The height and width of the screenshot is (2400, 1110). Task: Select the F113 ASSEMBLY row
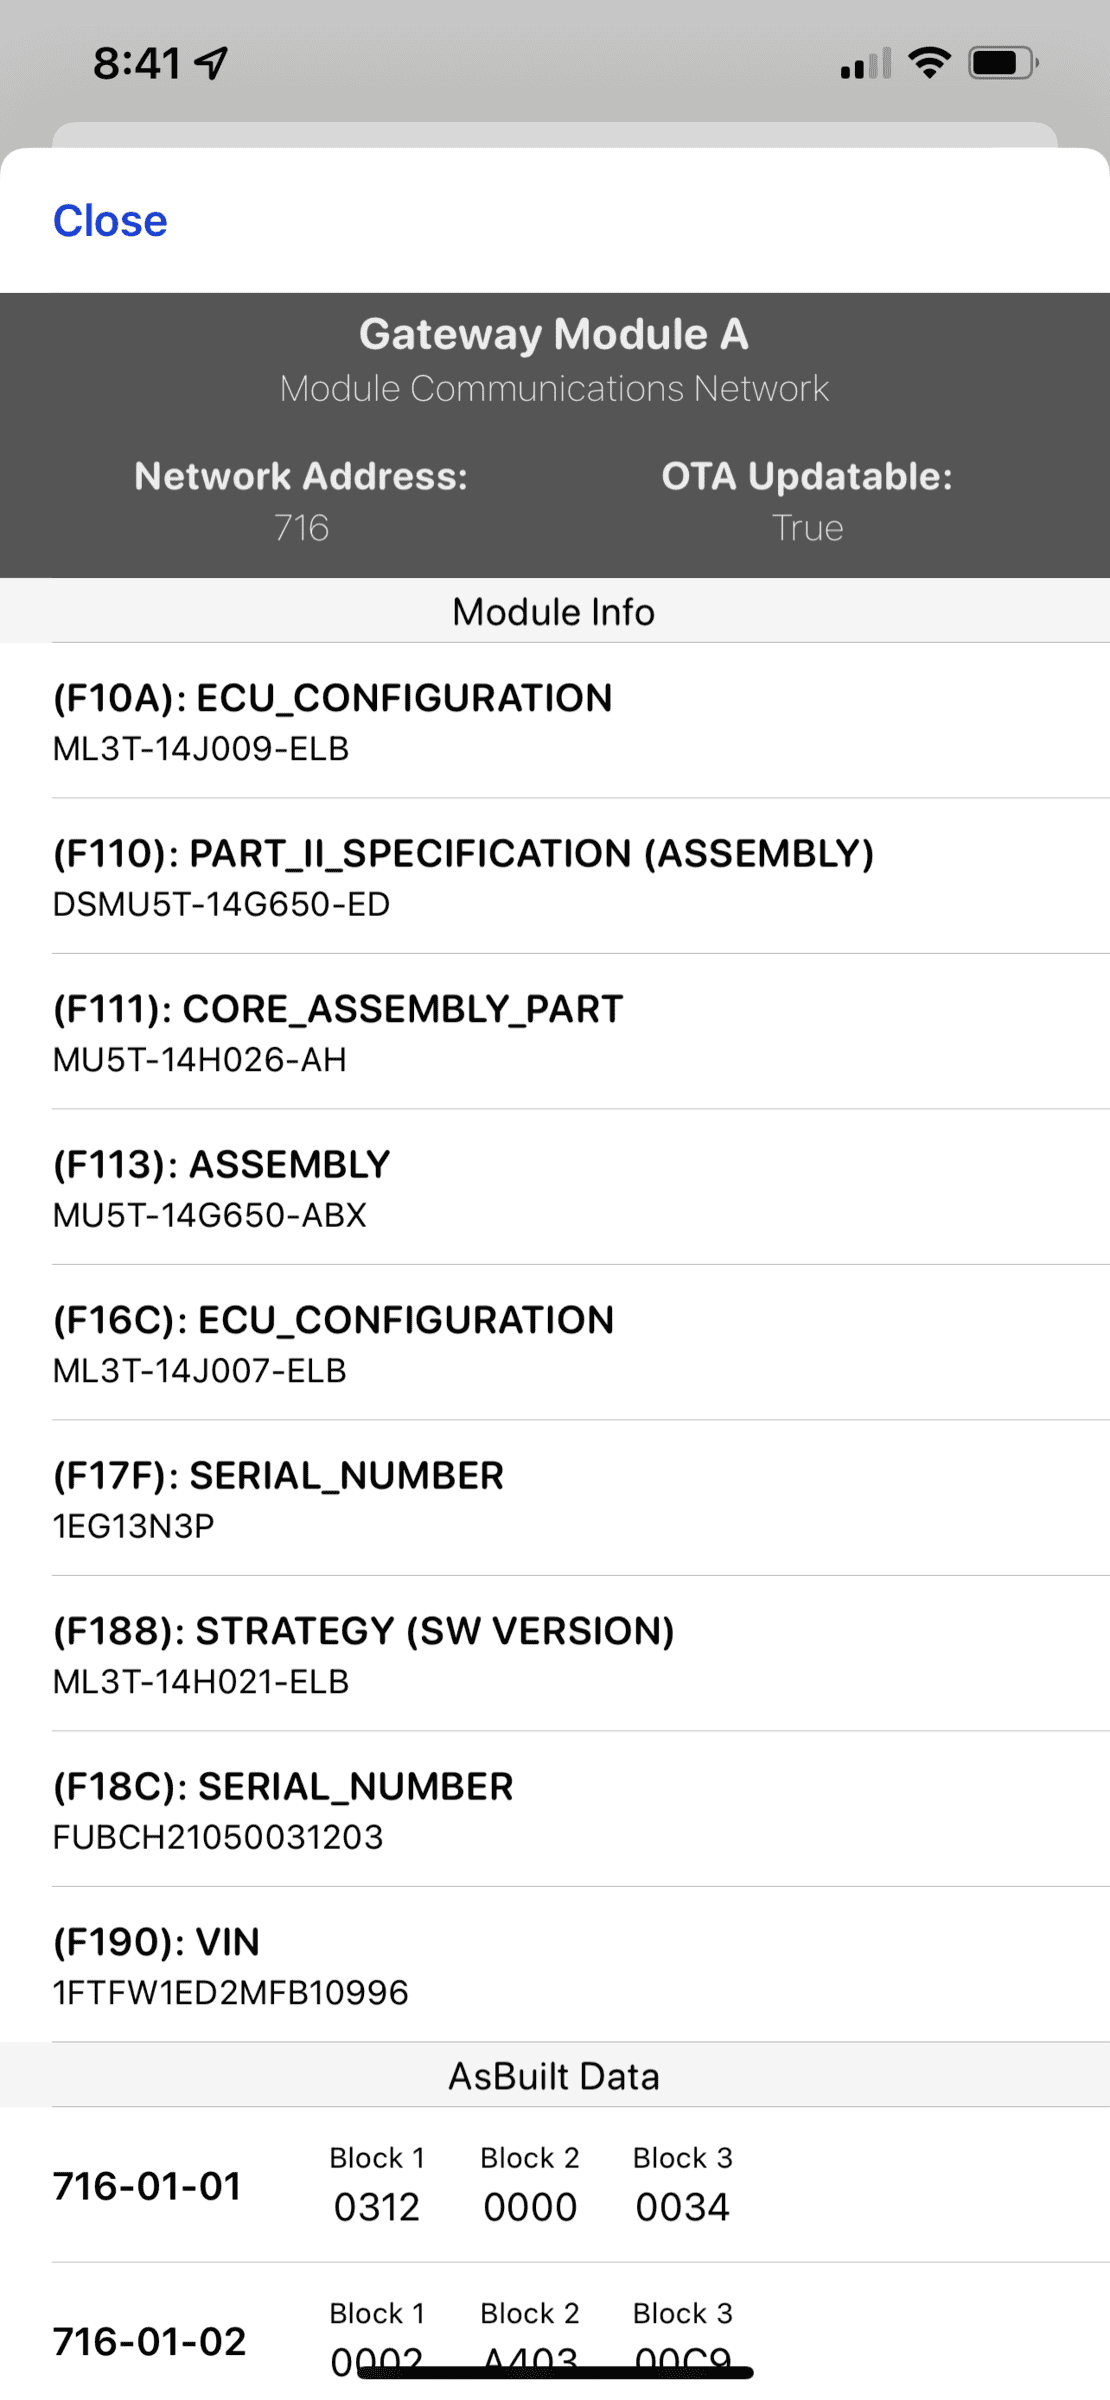(x=555, y=1188)
